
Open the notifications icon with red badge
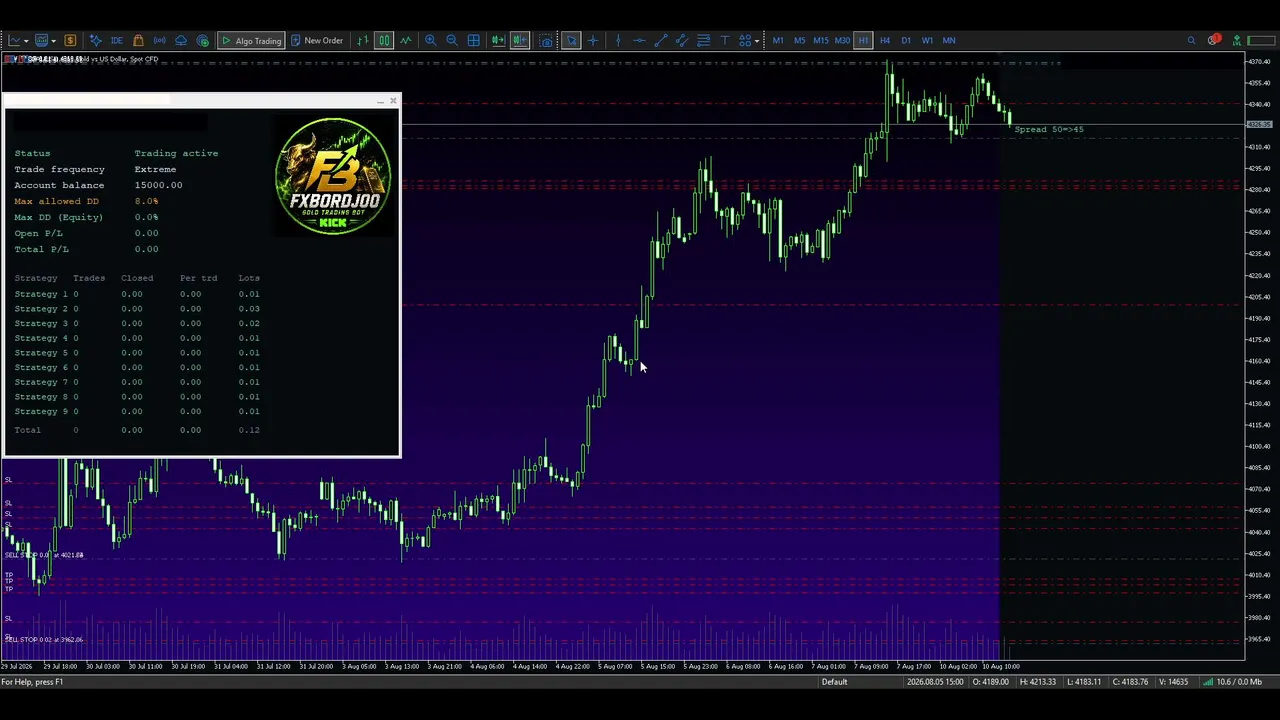[1214, 40]
